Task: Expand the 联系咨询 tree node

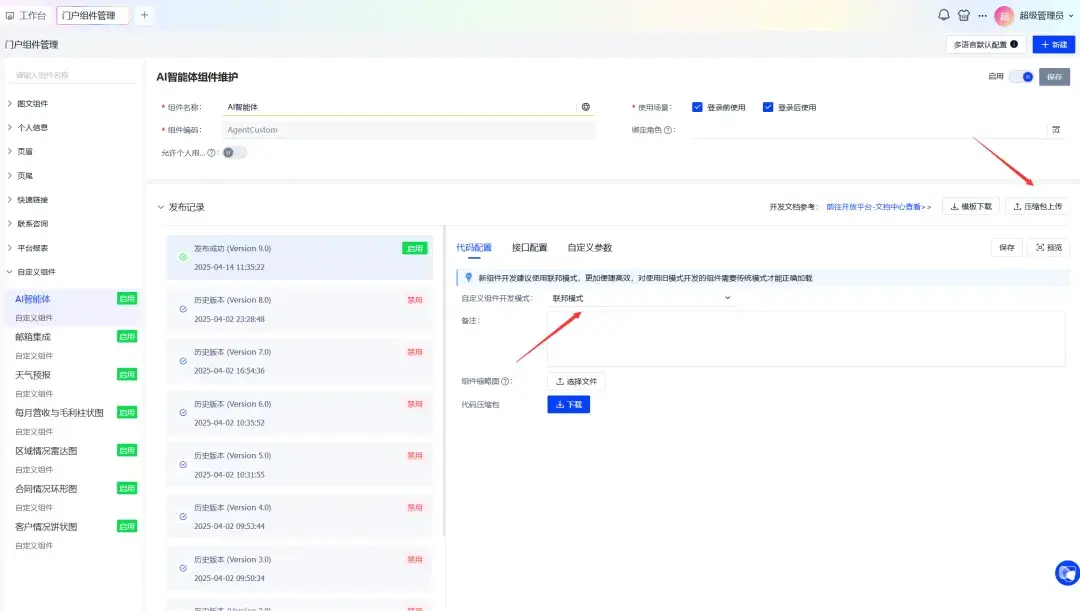Action: tap(10, 223)
